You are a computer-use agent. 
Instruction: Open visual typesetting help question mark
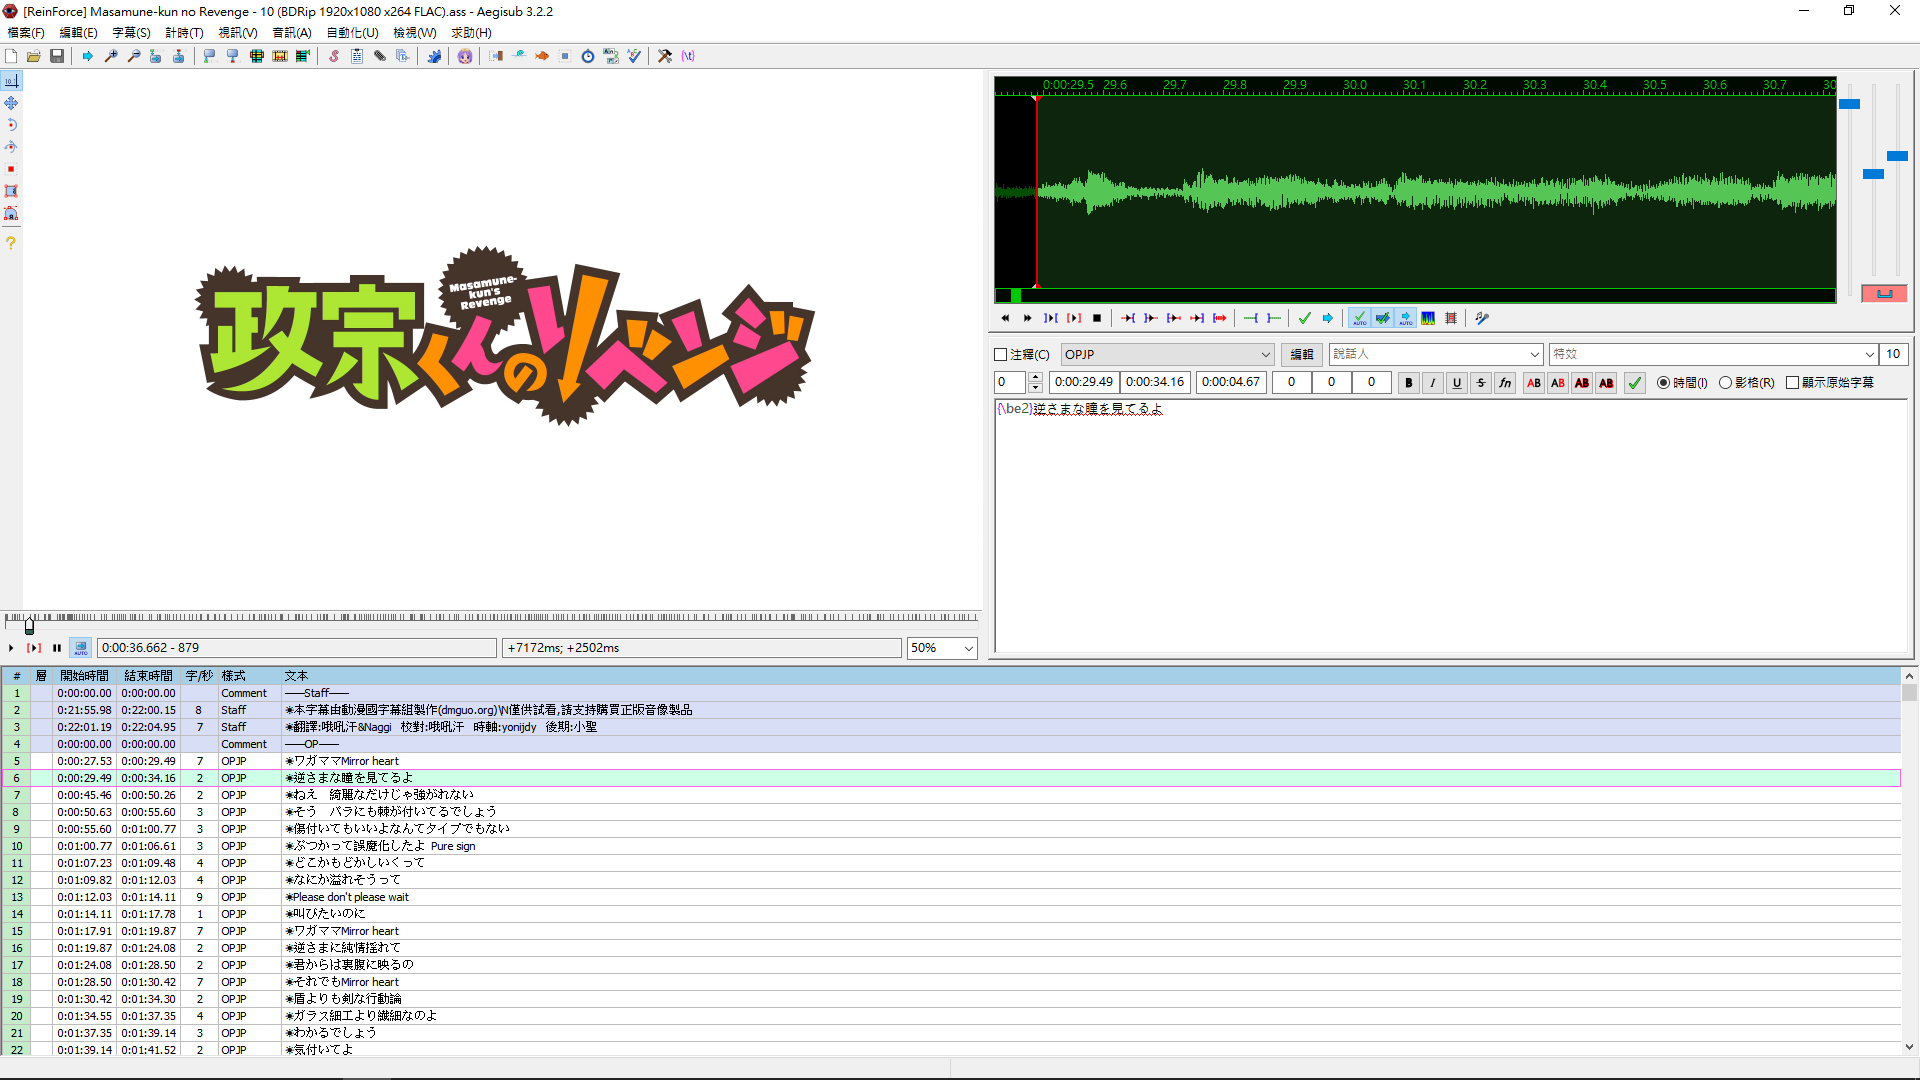click(x=11, y=243)
